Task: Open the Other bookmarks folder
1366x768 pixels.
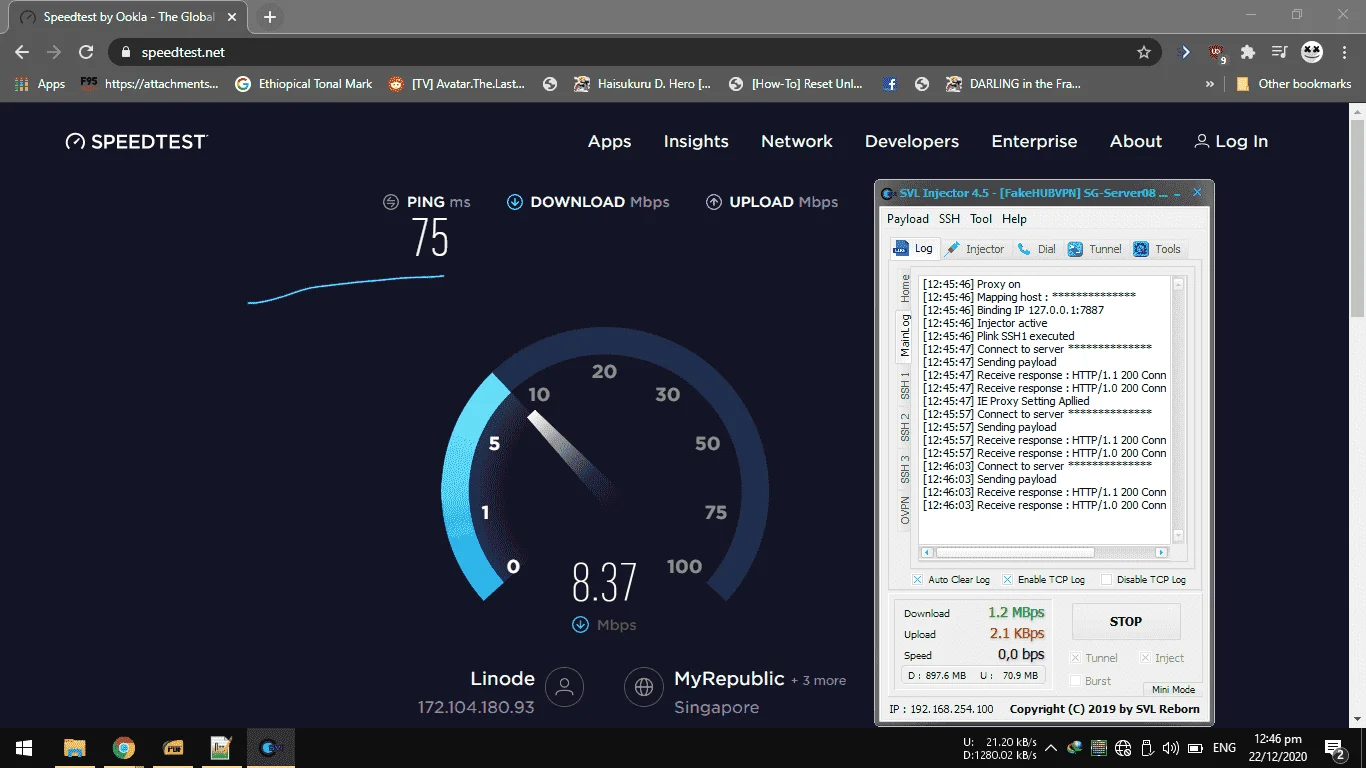Action: [1294, 84]
